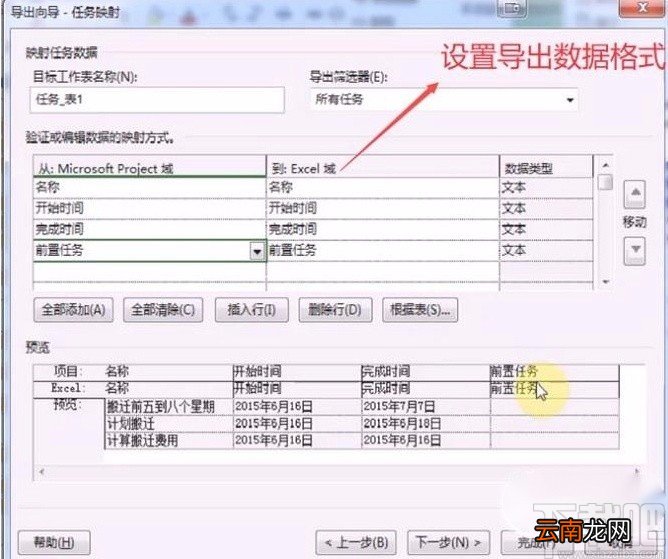Click the 全部添加(A) button

tap(73, 310)
